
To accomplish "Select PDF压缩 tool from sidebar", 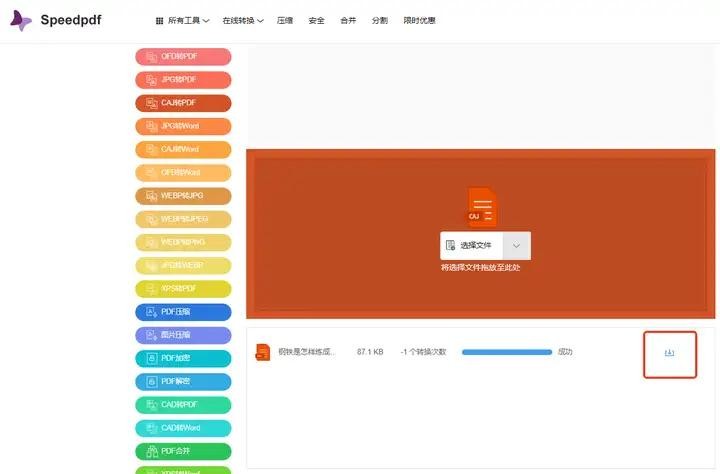I will (x=183, y=312).
